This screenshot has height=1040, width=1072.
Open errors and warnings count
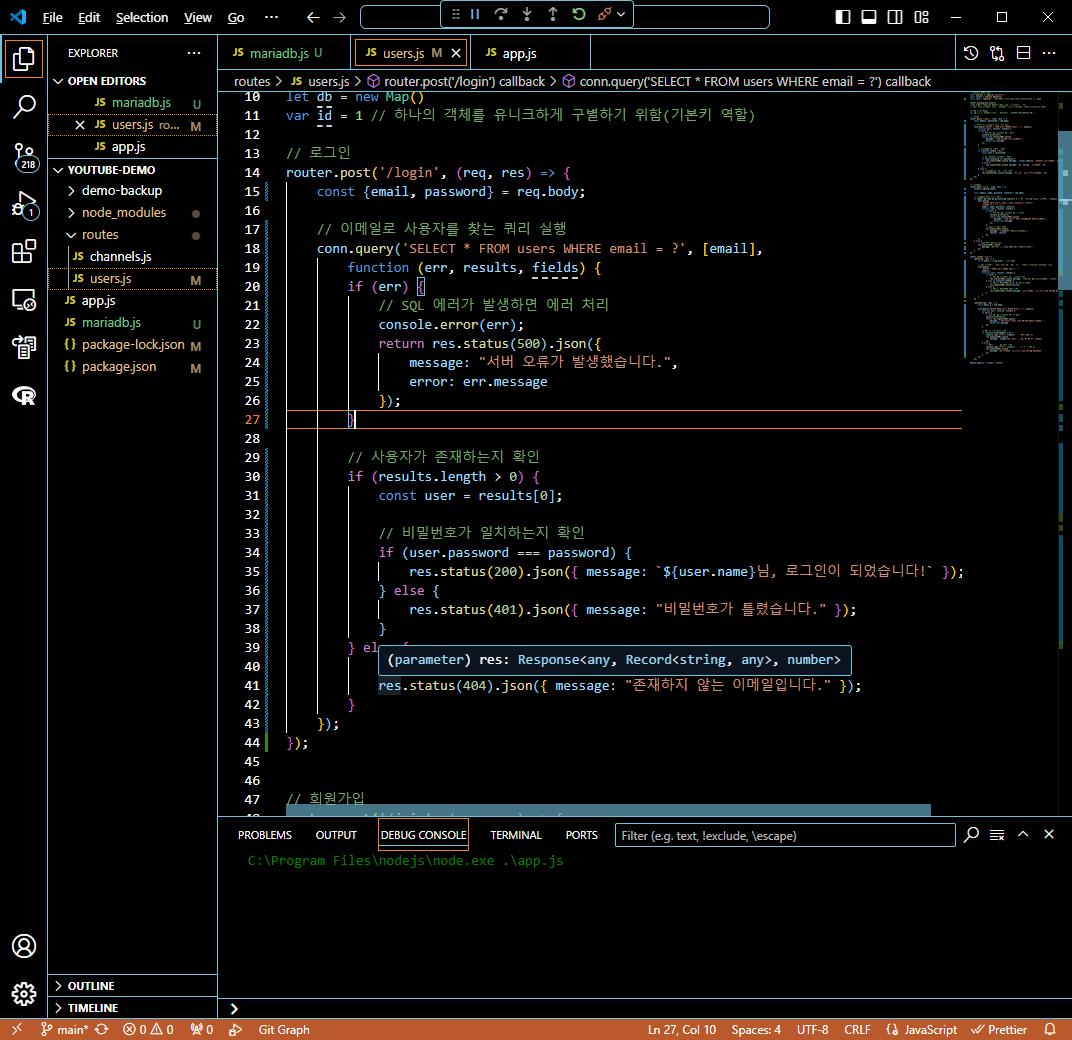click(148, 1029)
